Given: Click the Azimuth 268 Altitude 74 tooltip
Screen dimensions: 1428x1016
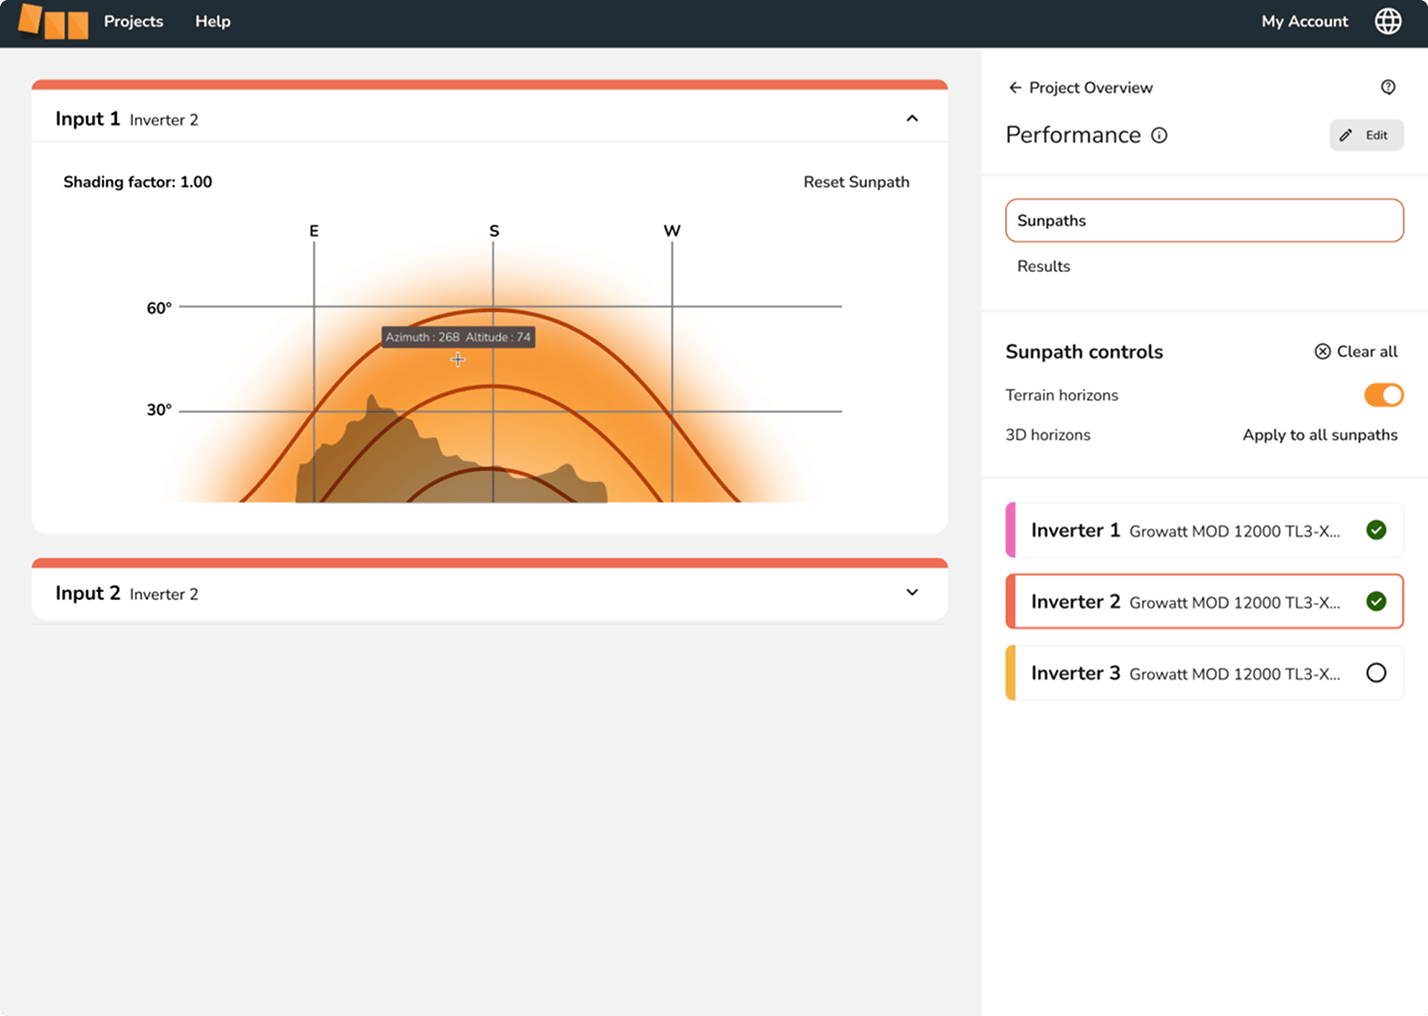Looking at the screenshot, I should tap(458, 337).
